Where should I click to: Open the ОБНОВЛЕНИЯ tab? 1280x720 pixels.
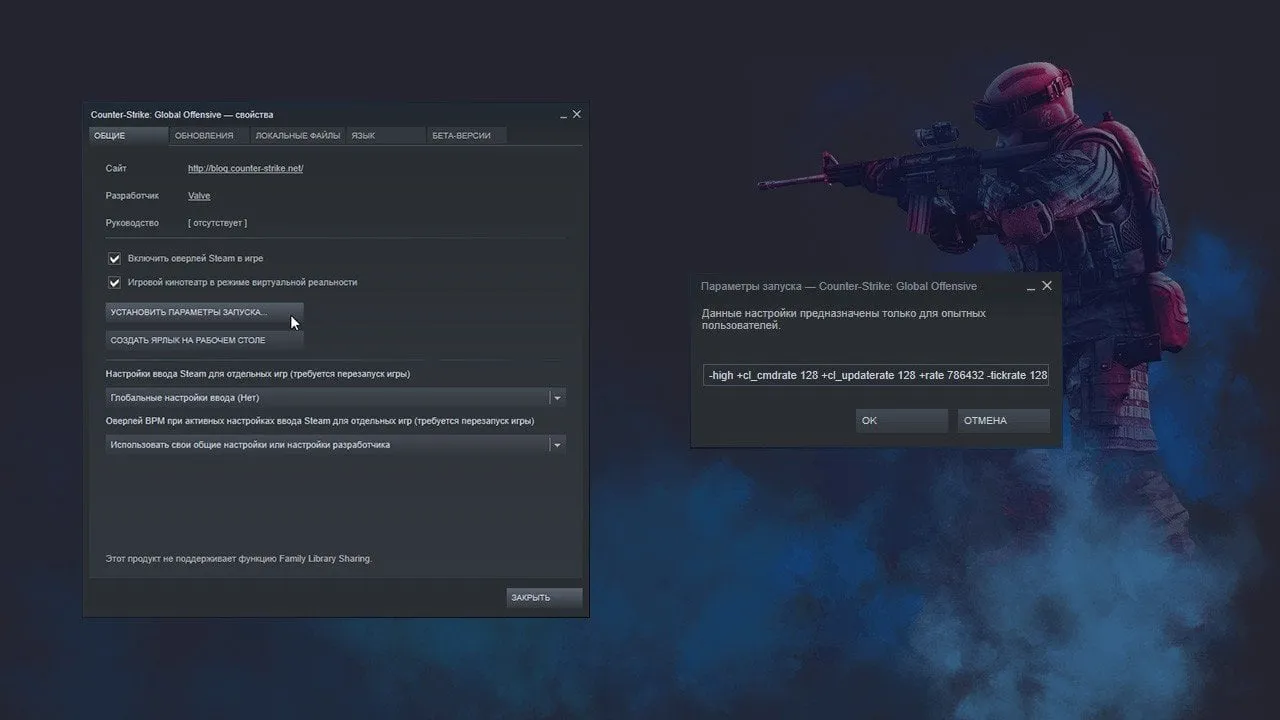pos(208,135)
